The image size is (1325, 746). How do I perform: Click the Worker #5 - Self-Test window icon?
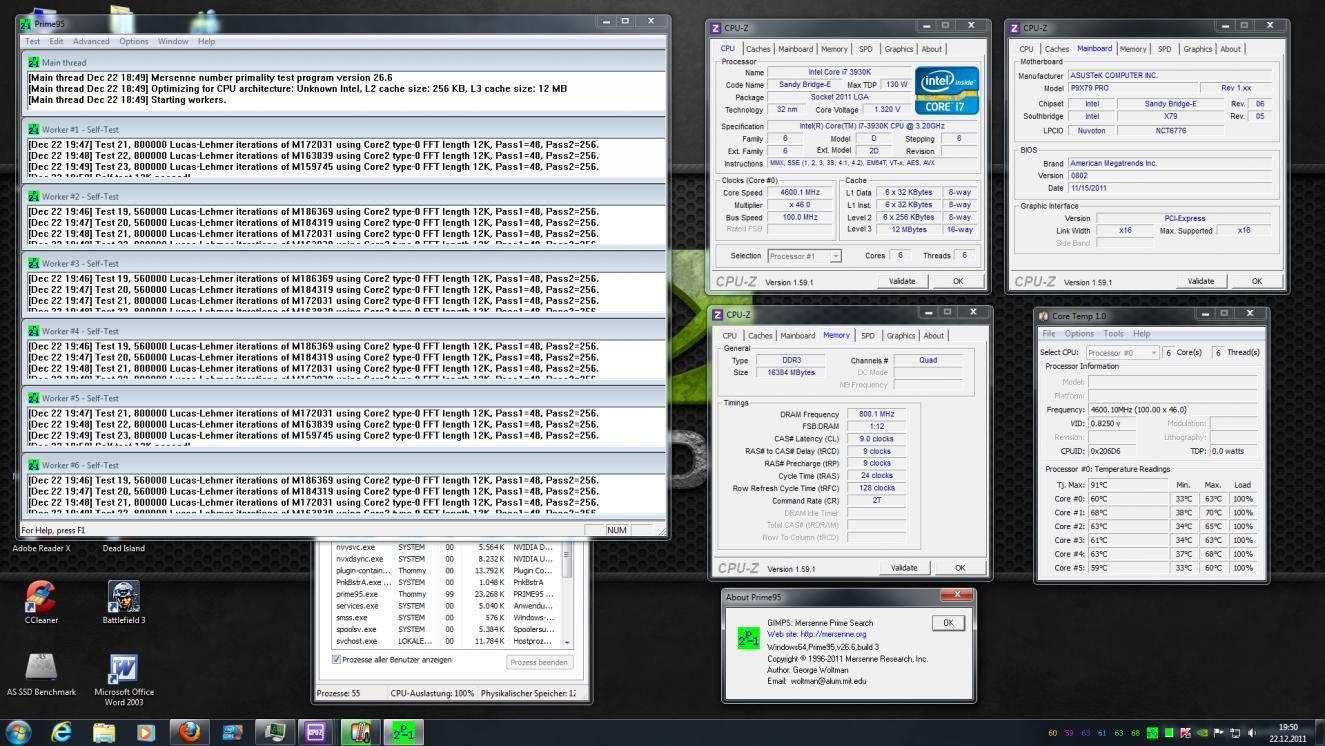[34, 398]
